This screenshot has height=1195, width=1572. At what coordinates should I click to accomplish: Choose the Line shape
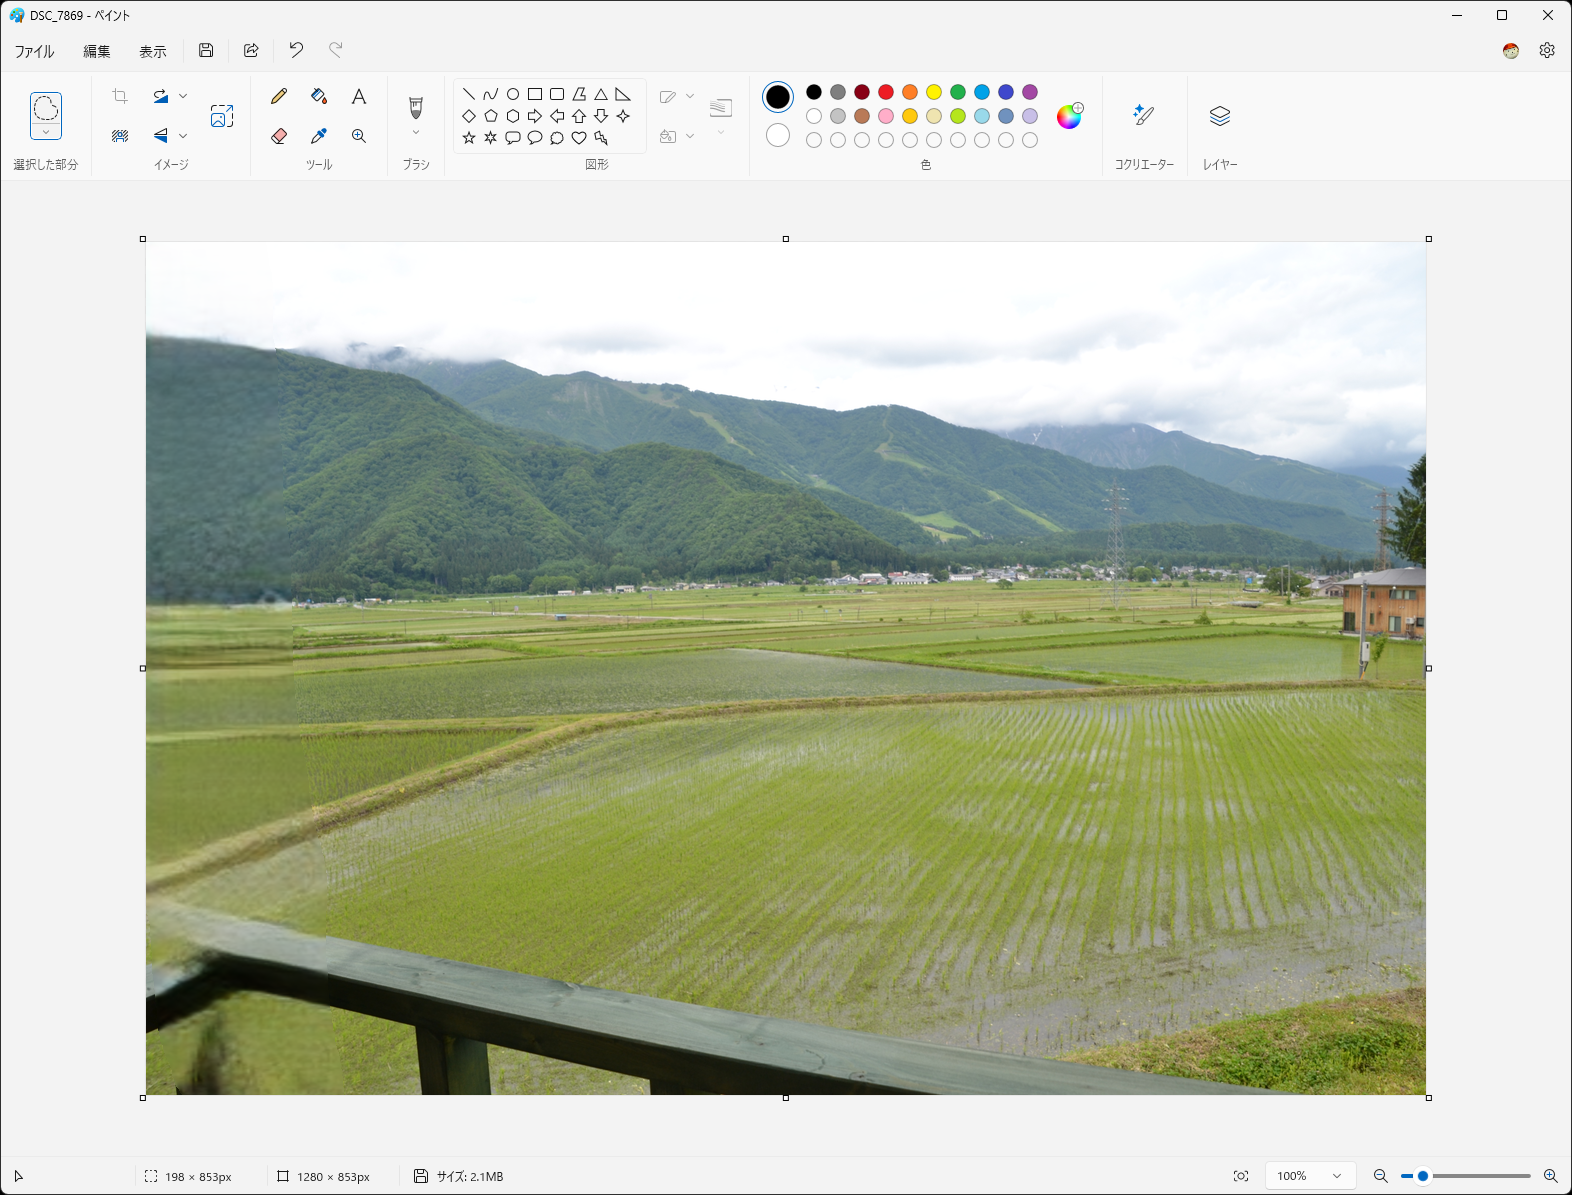coord(469,94)
